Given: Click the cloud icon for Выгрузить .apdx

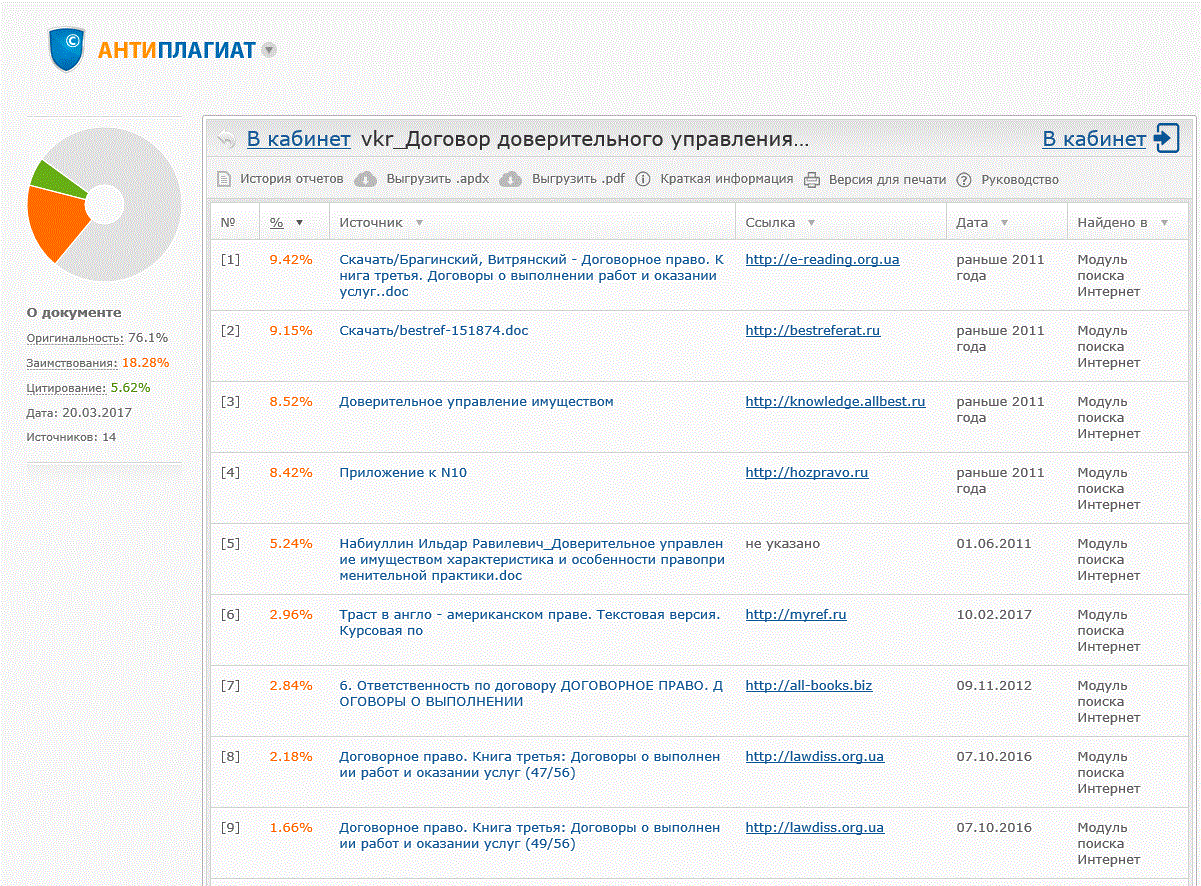Looking at the screenshot, I should [368, 180].
